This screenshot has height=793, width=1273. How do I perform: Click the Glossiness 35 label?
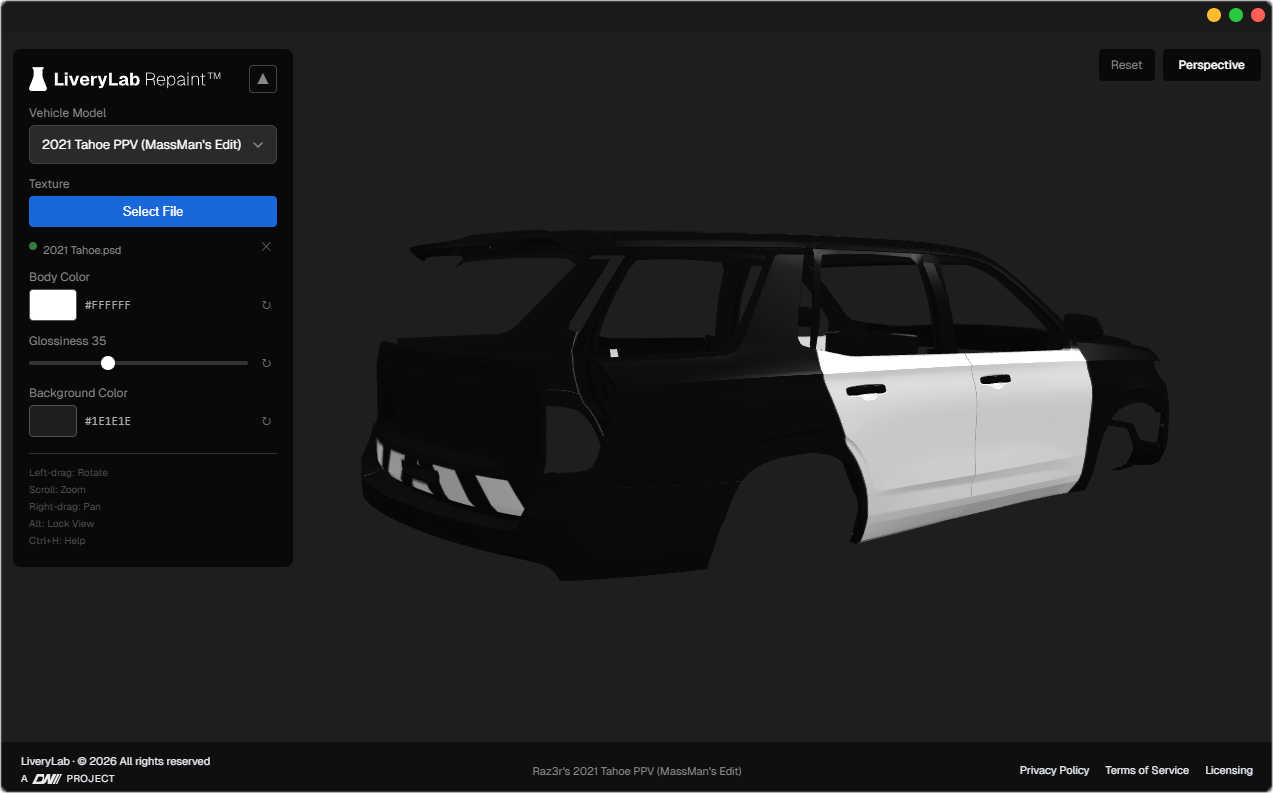[x=67, y=341]
